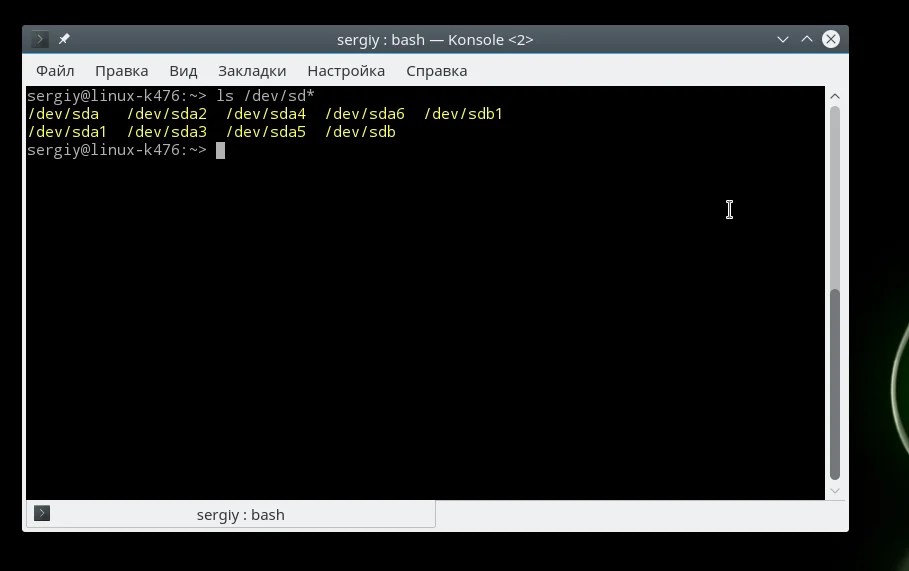Click the terminal scrollbar thumb

[x=835, y=384]
